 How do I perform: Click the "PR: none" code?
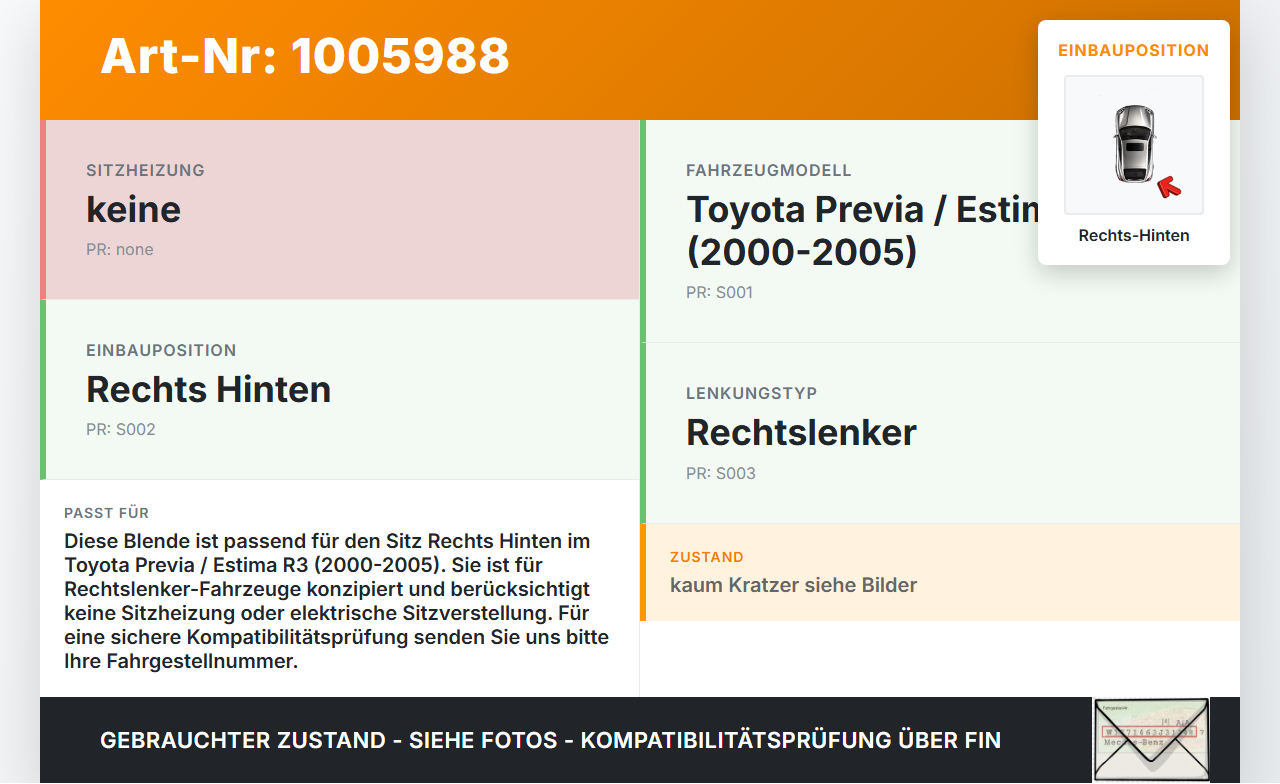tap(120, 250)
